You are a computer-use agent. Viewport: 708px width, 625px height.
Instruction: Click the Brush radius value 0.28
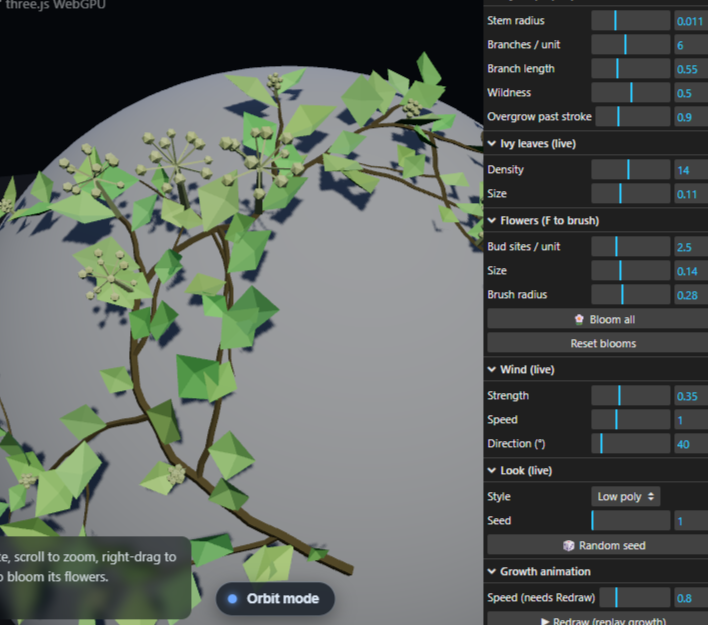pyautogui.click(x=691, y=295)
